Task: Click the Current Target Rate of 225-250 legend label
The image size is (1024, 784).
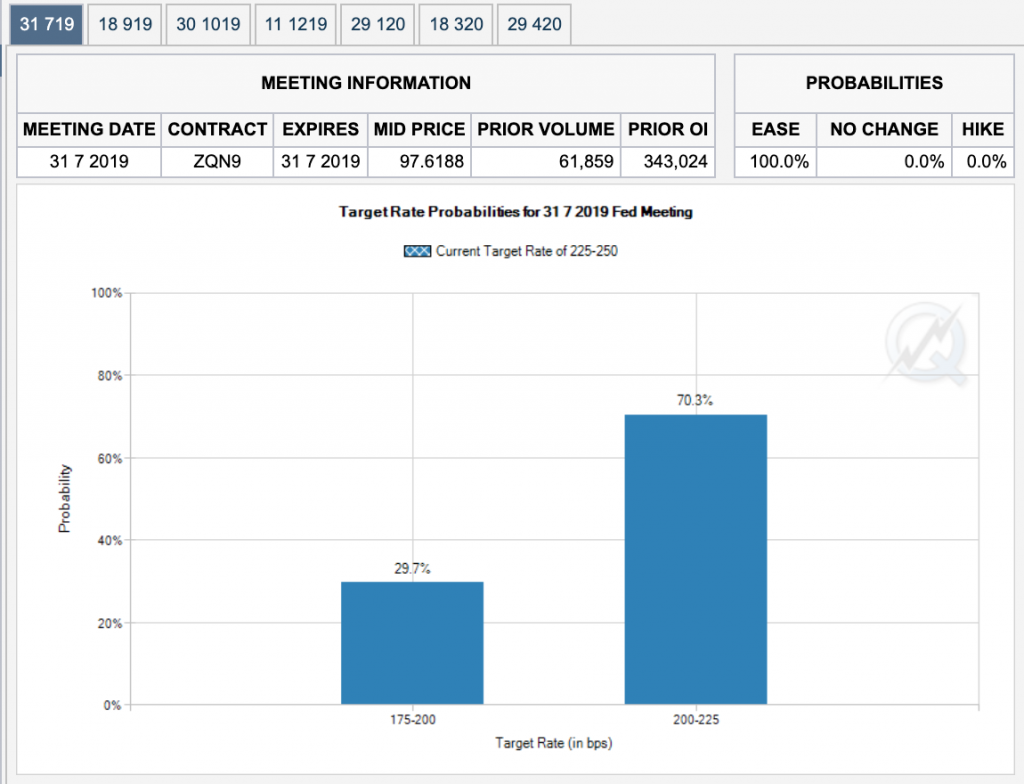Action: coord(526,251)
